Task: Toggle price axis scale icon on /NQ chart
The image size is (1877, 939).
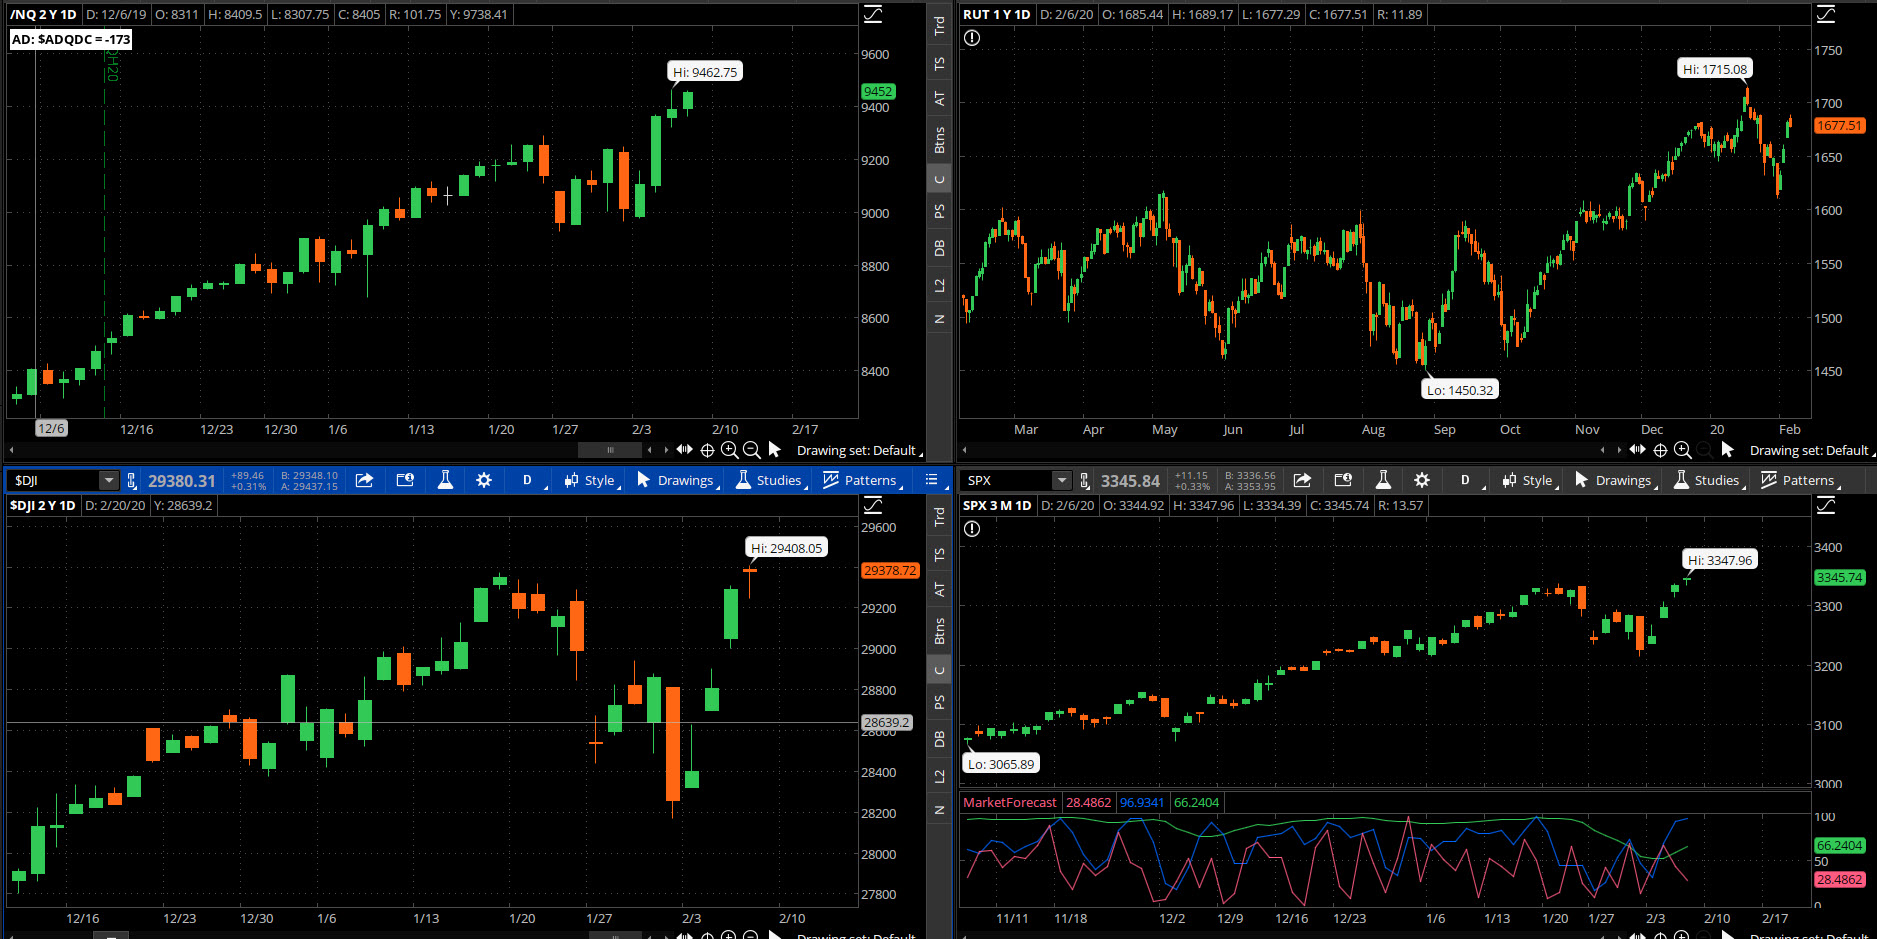Action: tap(873, 14)
